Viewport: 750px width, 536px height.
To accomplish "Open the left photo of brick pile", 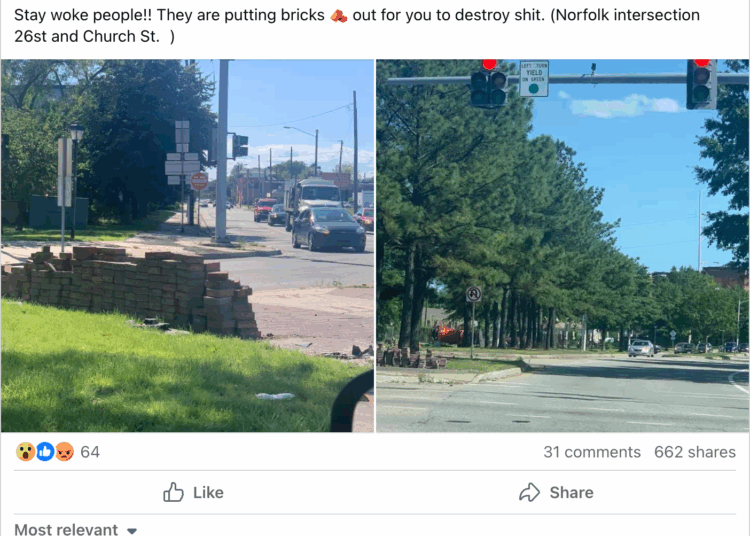I will coord(188,245).
